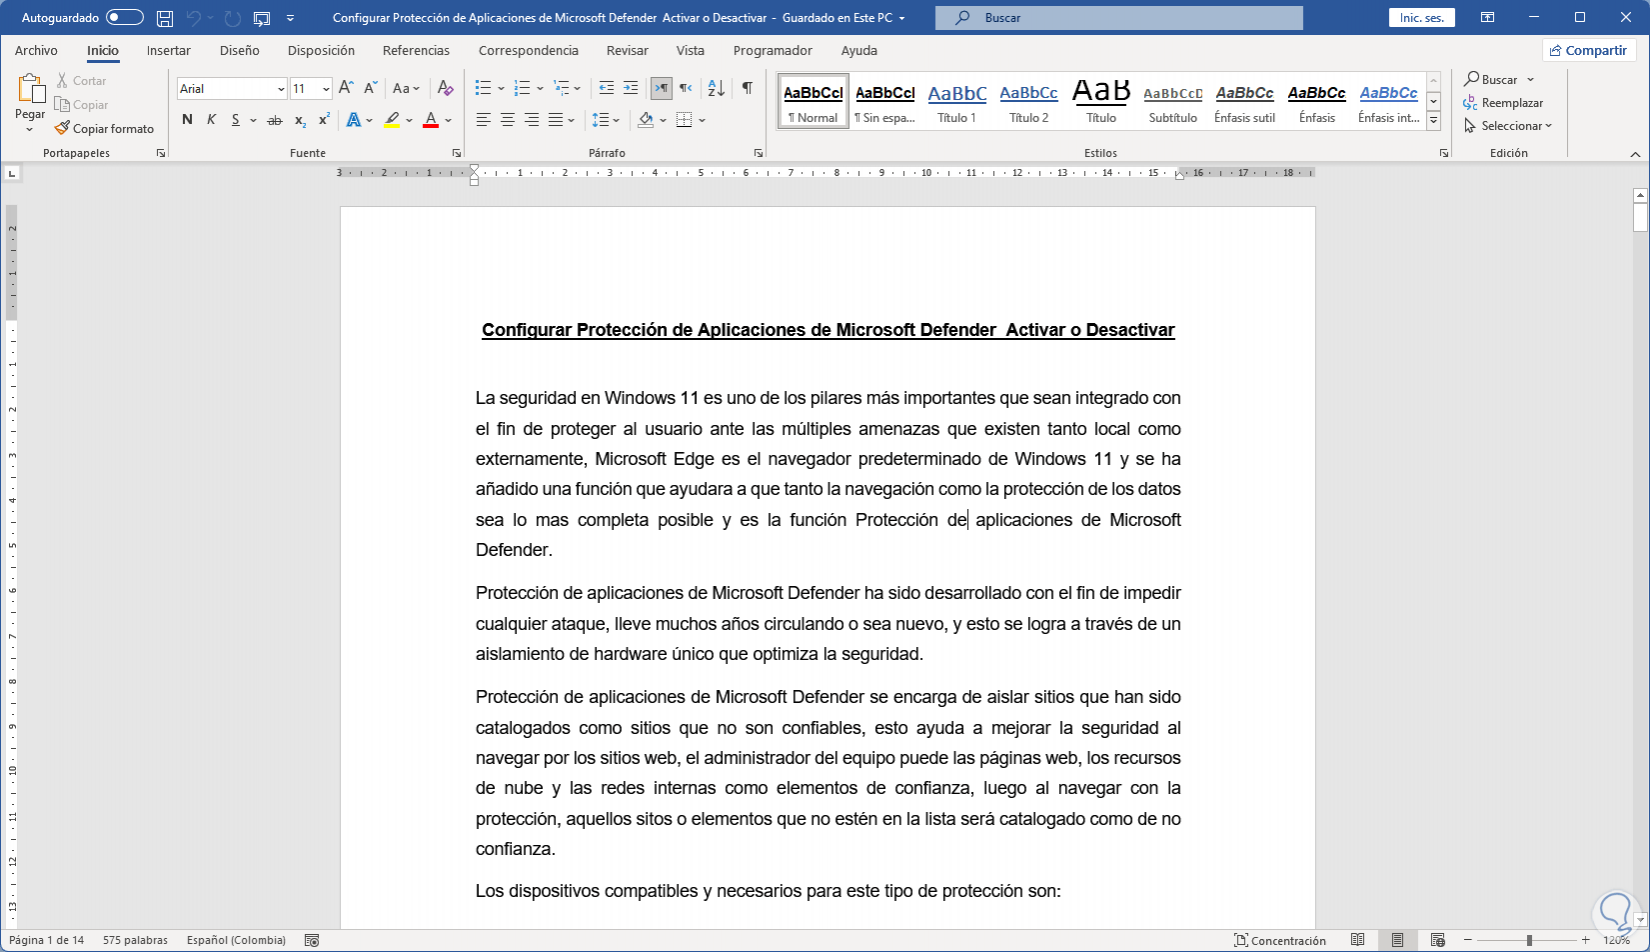Click the macro recording icon in the status bar
1650x952 pixels.
[x=312, y=940]
